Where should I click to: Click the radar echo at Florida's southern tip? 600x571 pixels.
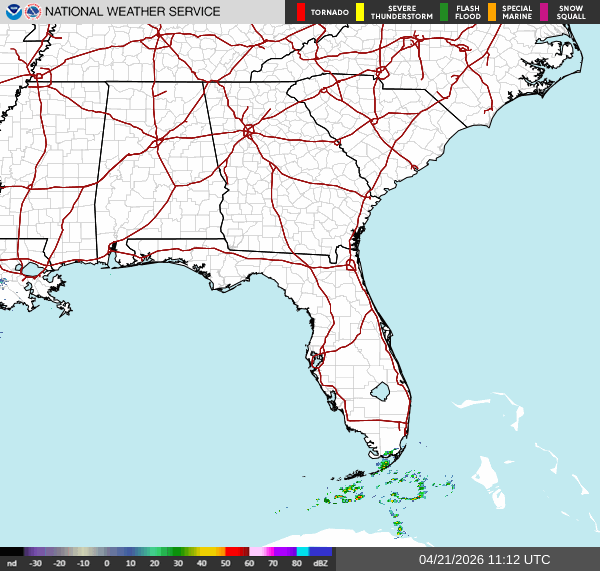pyautogui.click(x=384, y=464)
